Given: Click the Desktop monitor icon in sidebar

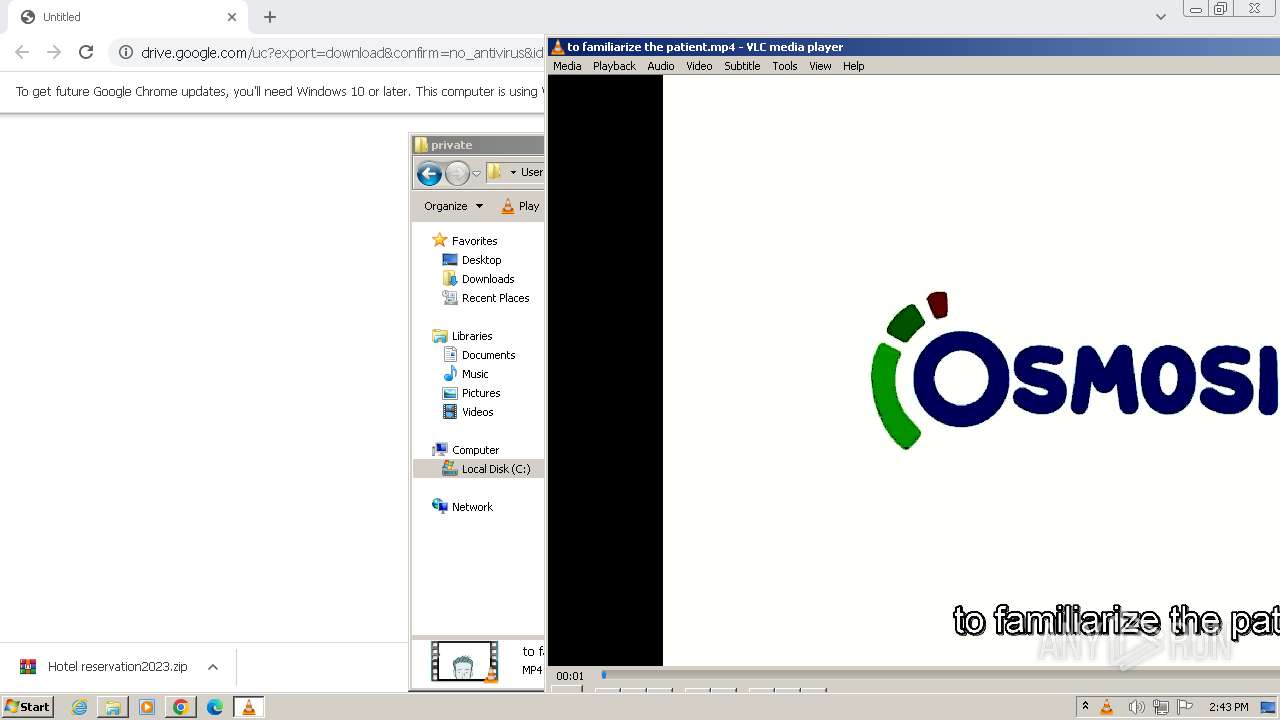Looking at the screenshot, I should tap(450, 260).
